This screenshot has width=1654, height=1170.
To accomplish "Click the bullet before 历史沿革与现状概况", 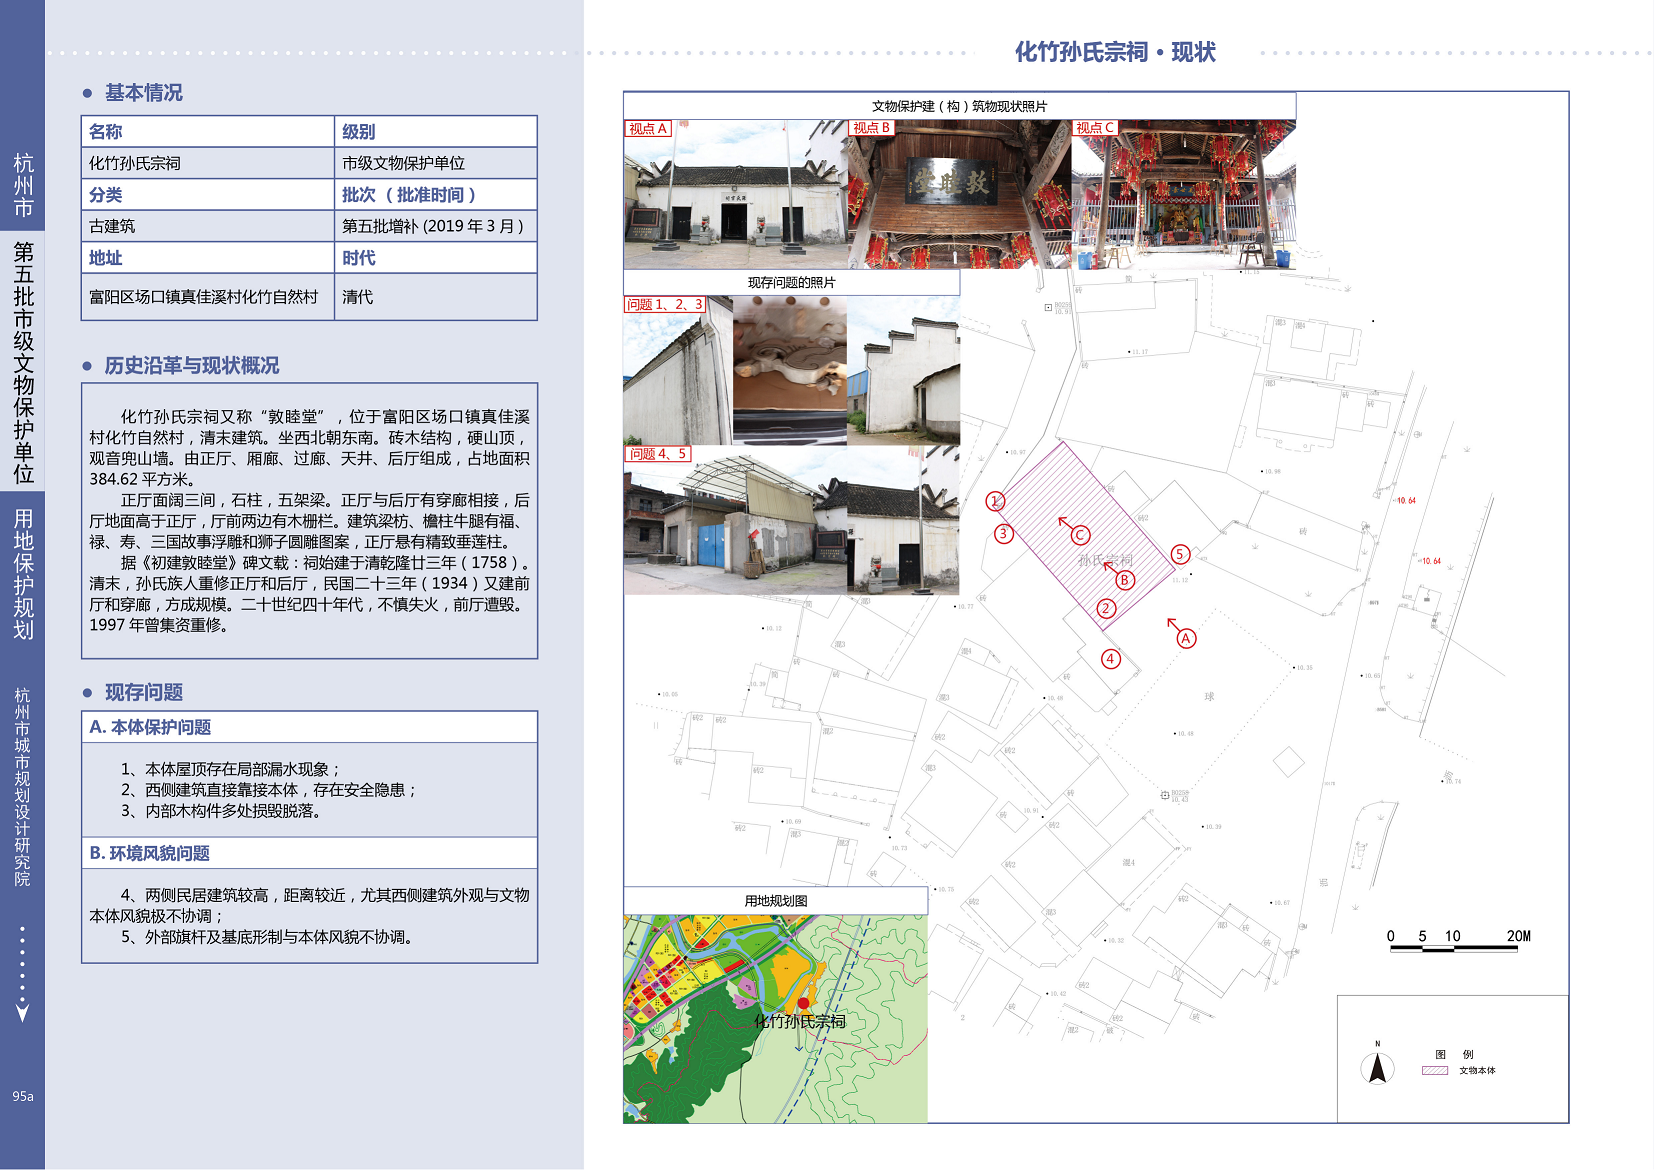I will (x=88, y=366).
